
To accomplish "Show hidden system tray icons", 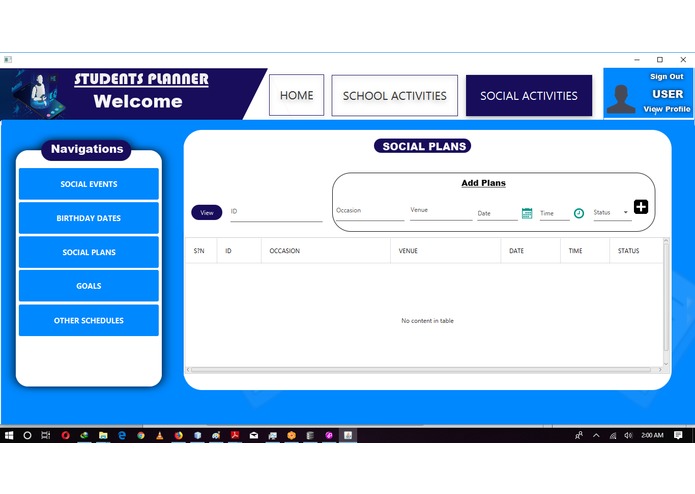I will [596, 435].
